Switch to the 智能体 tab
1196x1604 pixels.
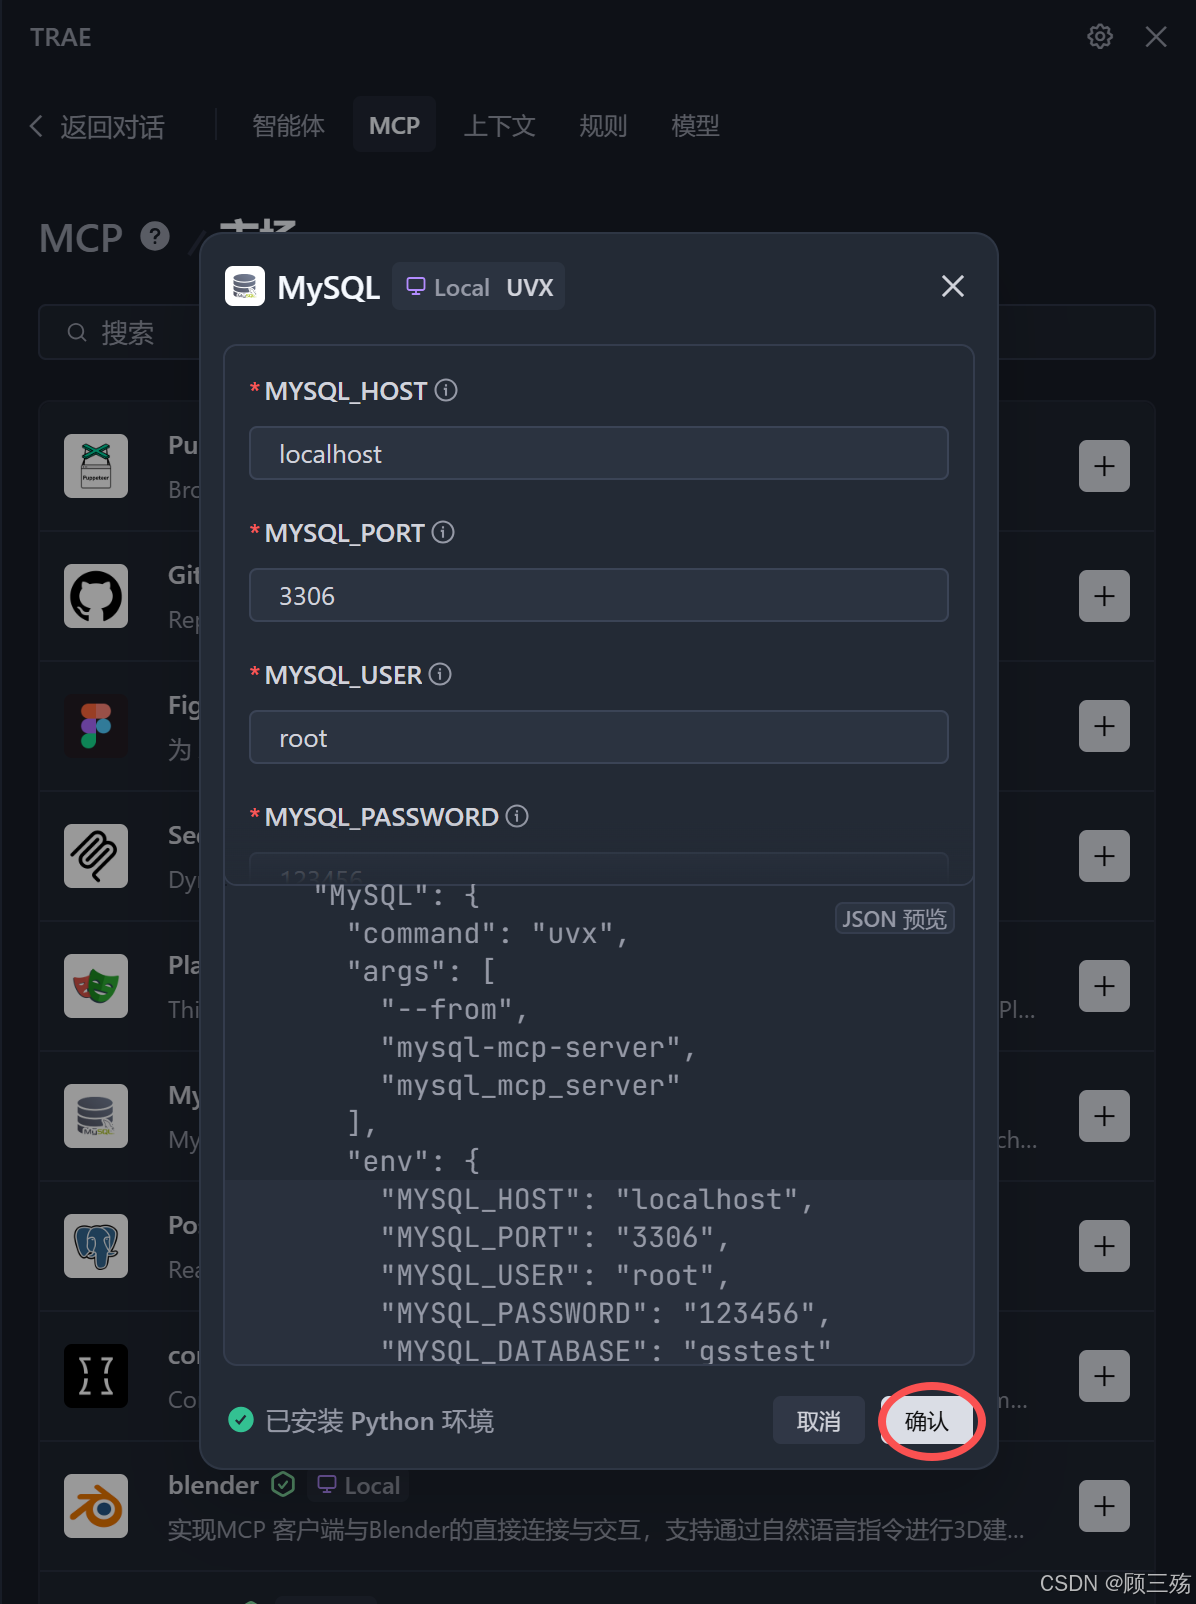(288, 126)
